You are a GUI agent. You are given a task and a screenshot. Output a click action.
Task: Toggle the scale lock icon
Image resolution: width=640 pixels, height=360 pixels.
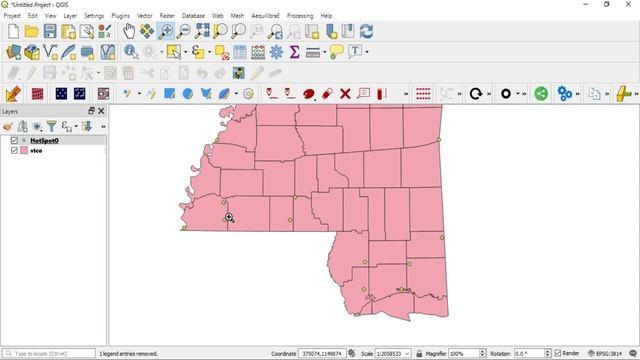click(419, 353)
